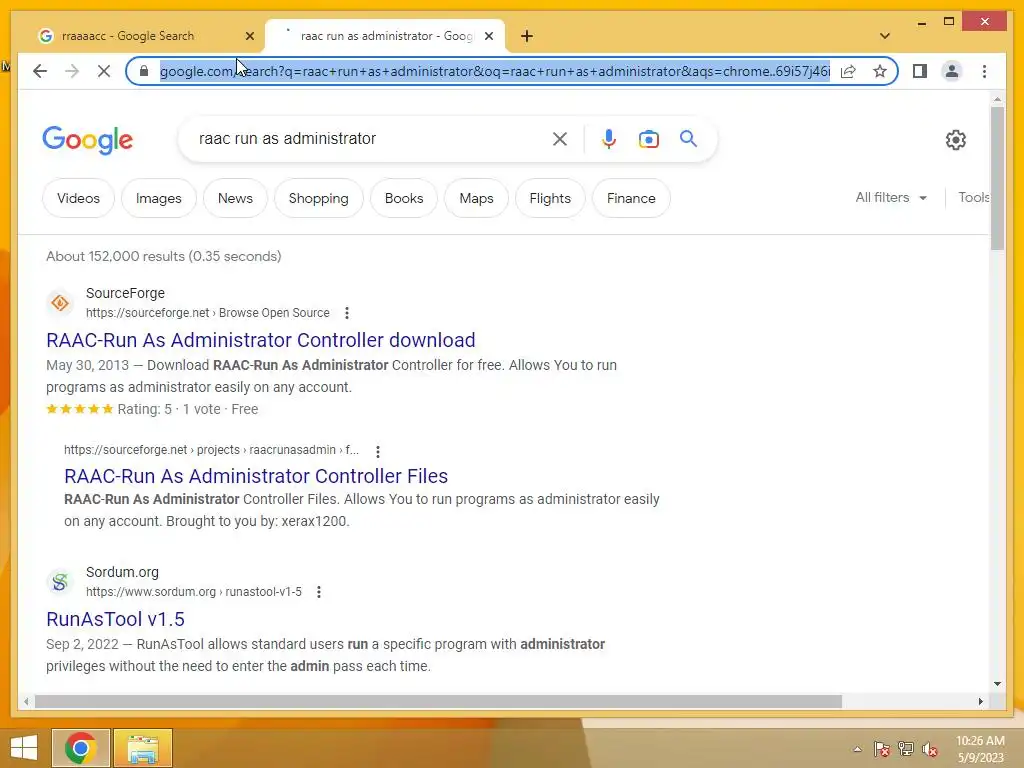Click the sordum.org runastool-v1-5 URL
This screenshot has width=1024, height=768.
tap(194, 592)
